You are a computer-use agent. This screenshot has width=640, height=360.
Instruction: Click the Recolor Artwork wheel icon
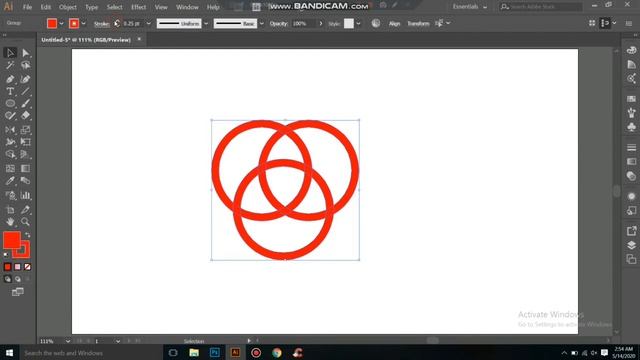coord(376,23)
